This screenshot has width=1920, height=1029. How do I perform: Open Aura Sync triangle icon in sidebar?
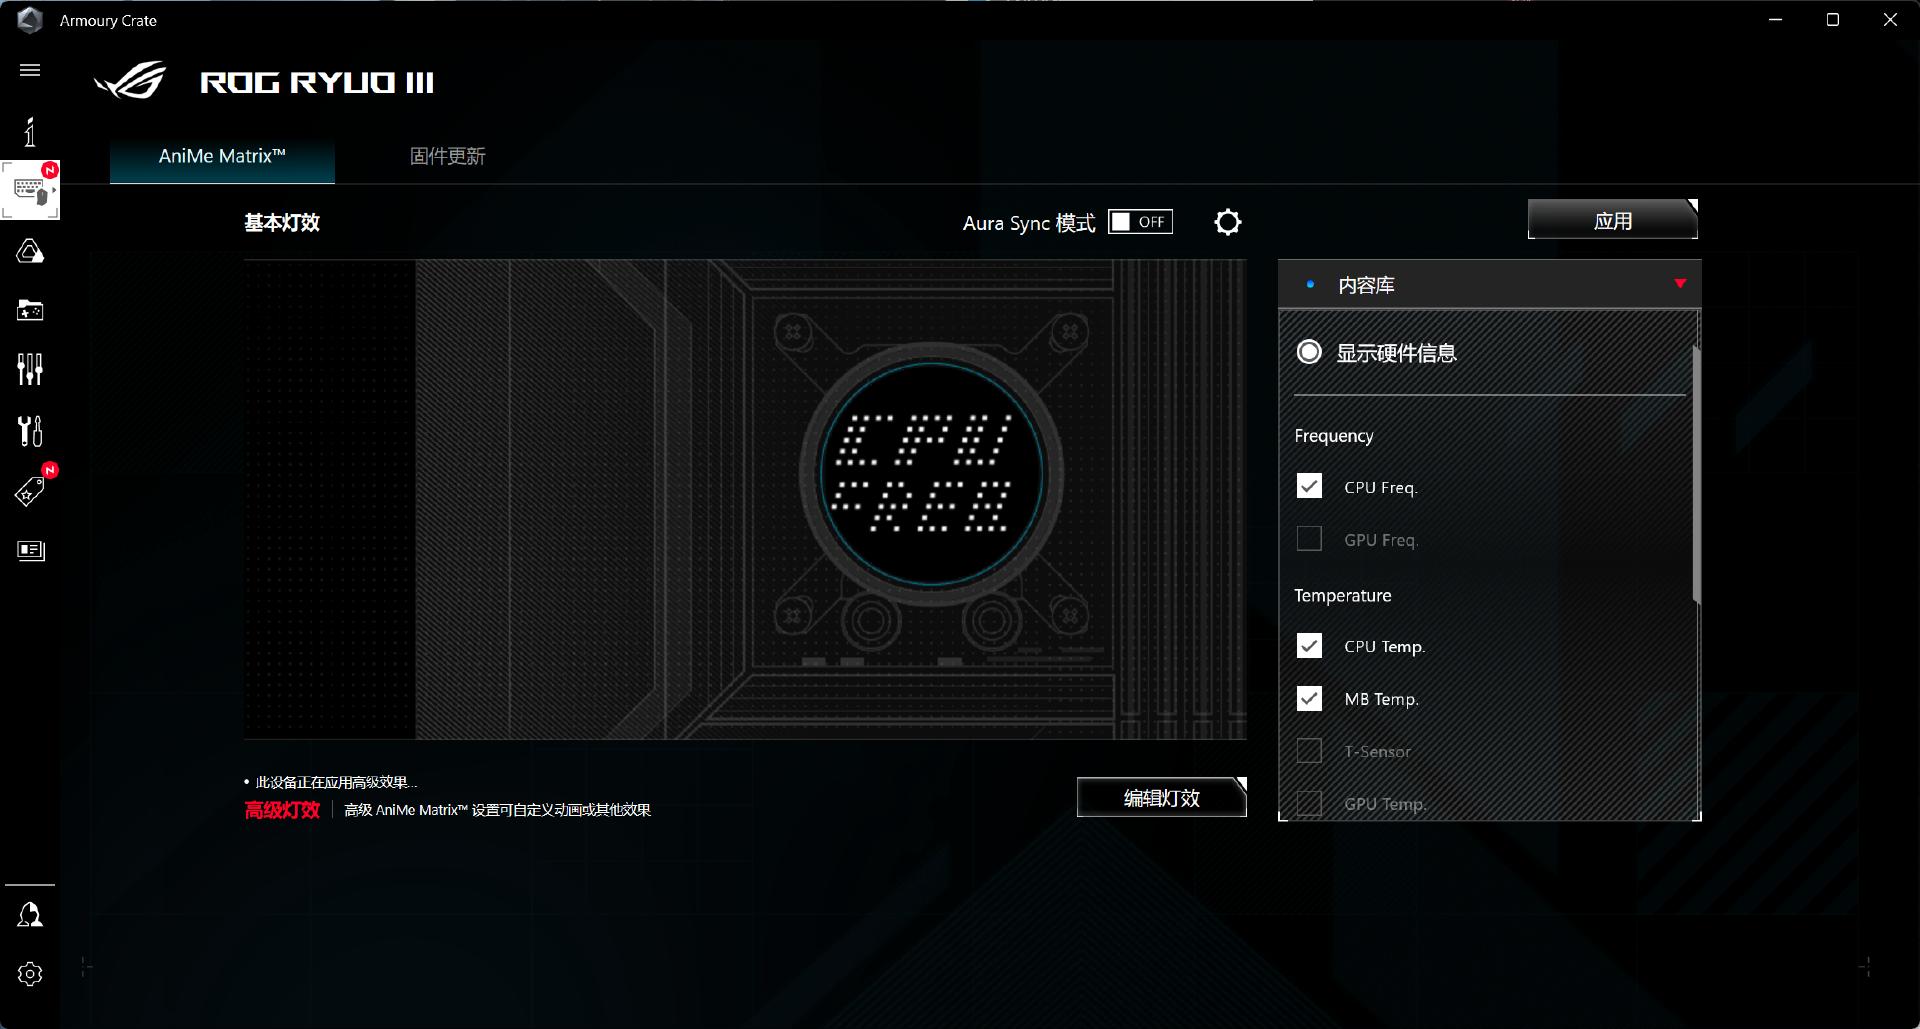pos(30,251)
